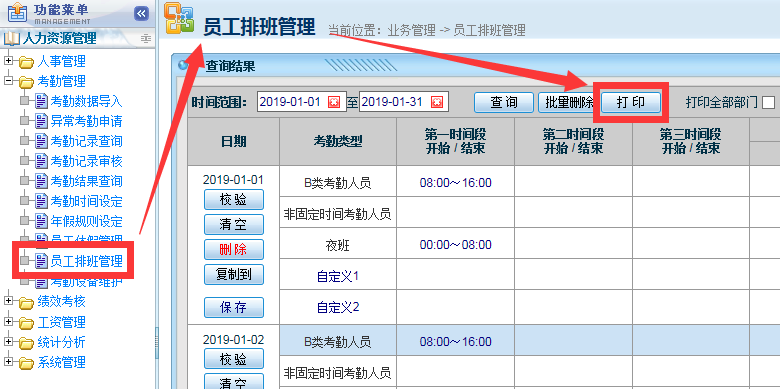Click the start date input field
The height and width of the screenshot is (389, 780).
click(292, 102)
